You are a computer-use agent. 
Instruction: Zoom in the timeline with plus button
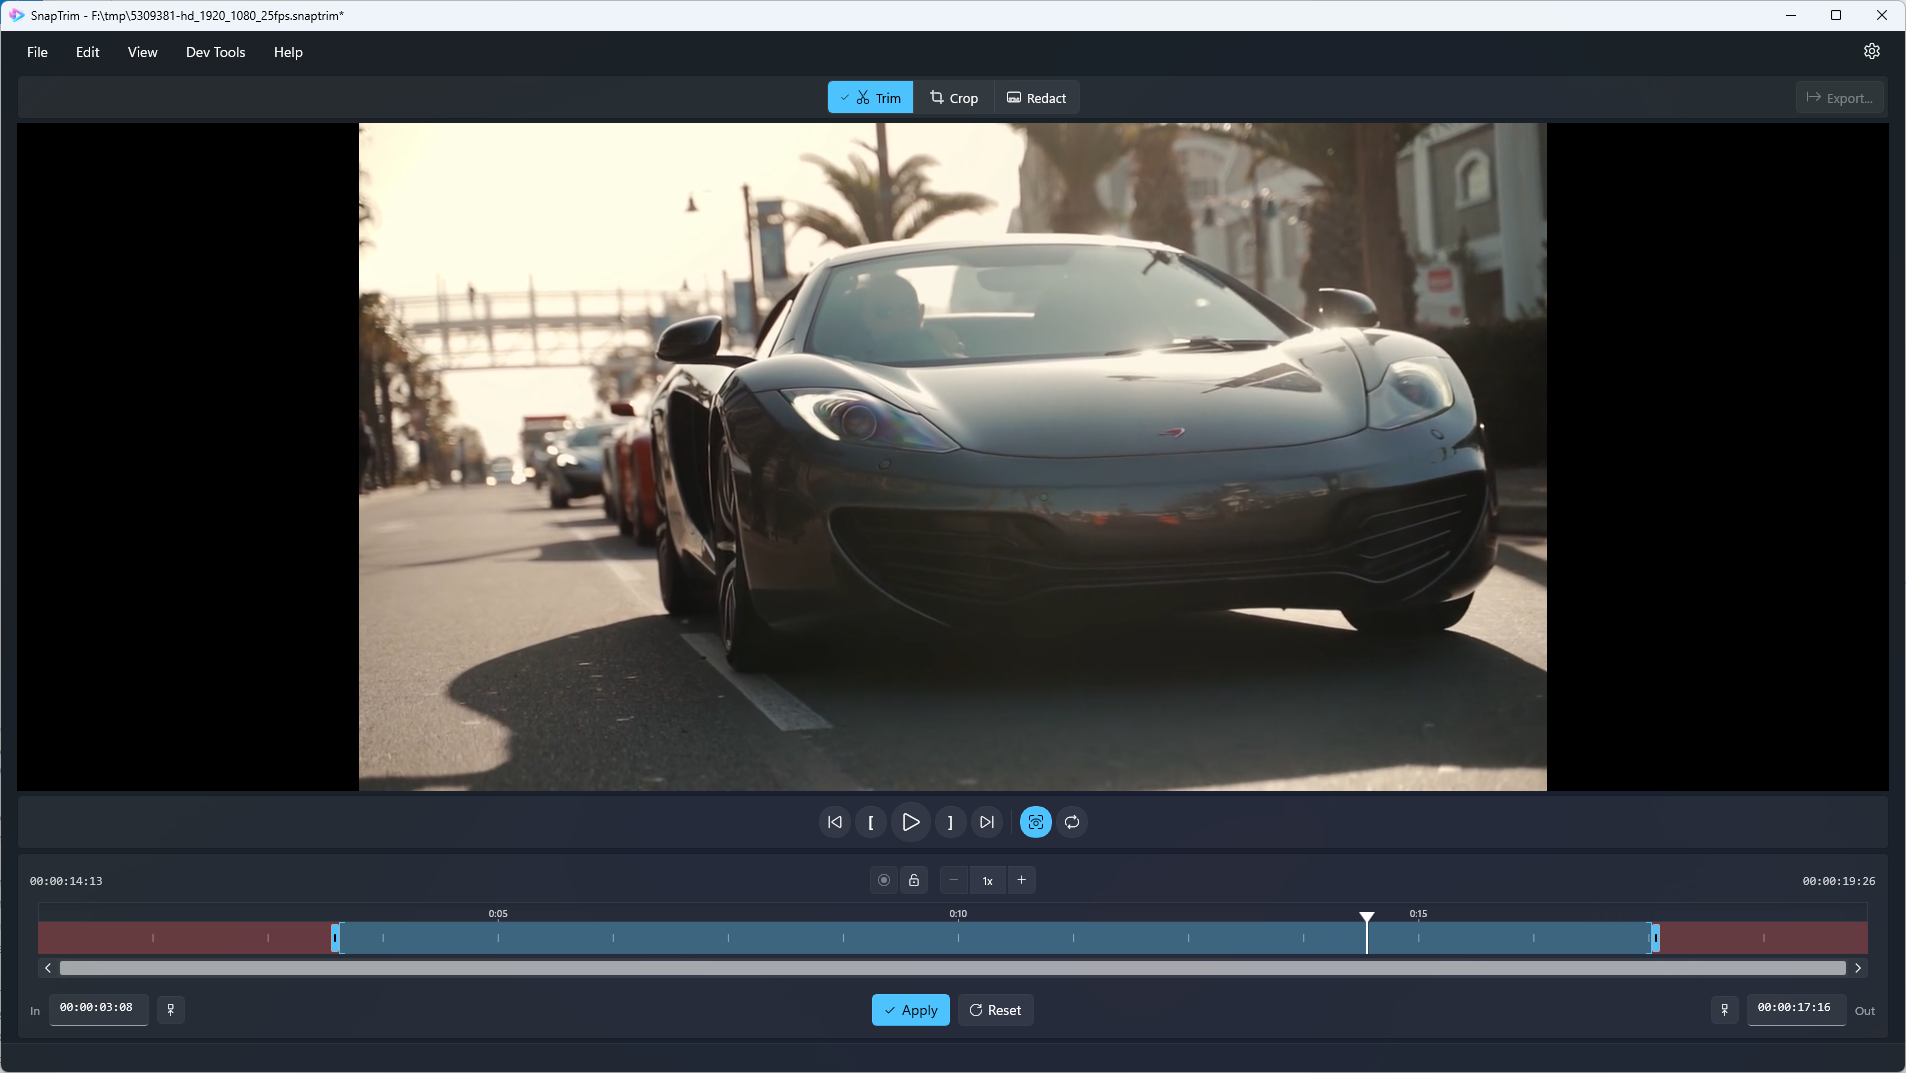click(x=1021, y=880)
